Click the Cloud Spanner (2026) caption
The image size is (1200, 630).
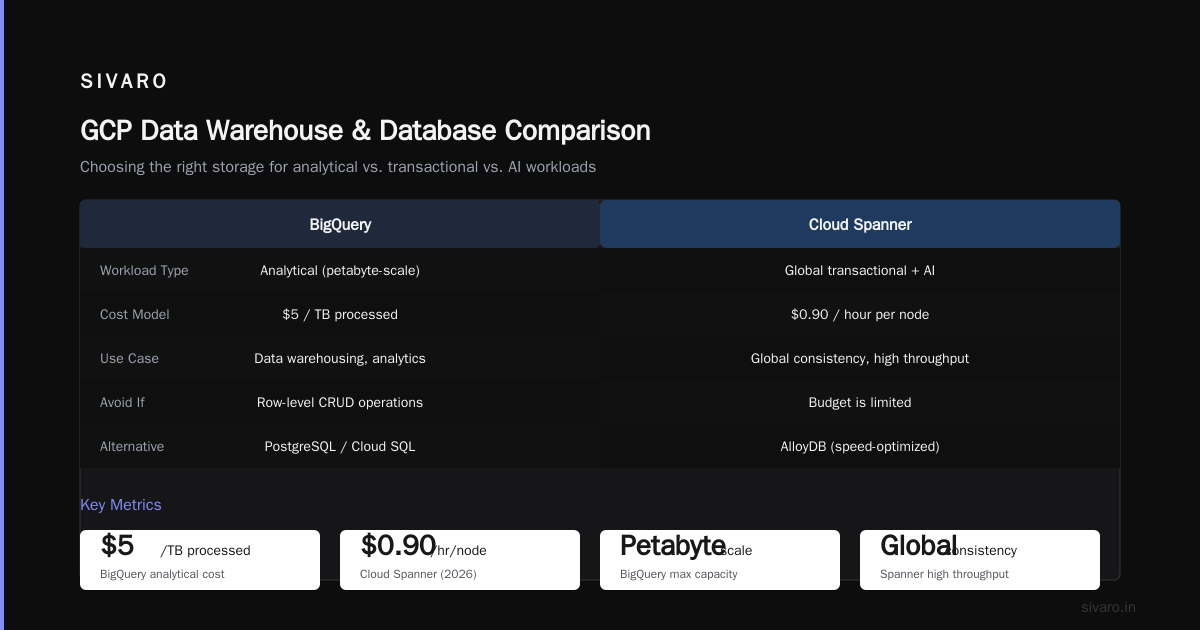[418, 575]
